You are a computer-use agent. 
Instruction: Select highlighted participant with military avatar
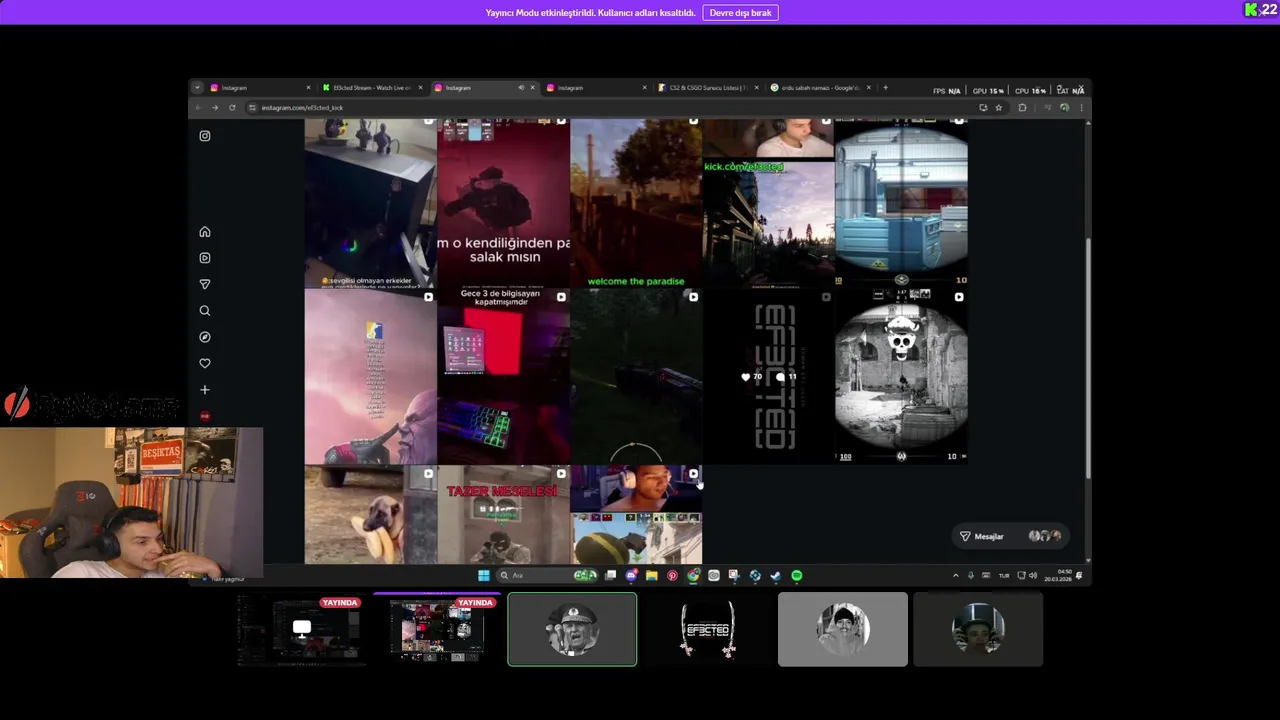click(x=572, y=629)
